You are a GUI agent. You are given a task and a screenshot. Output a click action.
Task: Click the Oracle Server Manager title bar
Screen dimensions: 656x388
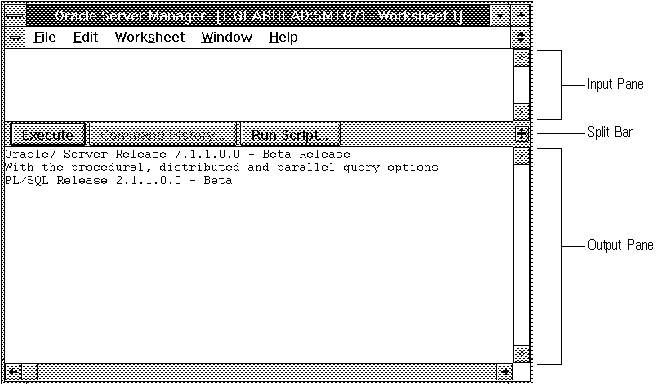coord(258,16)
